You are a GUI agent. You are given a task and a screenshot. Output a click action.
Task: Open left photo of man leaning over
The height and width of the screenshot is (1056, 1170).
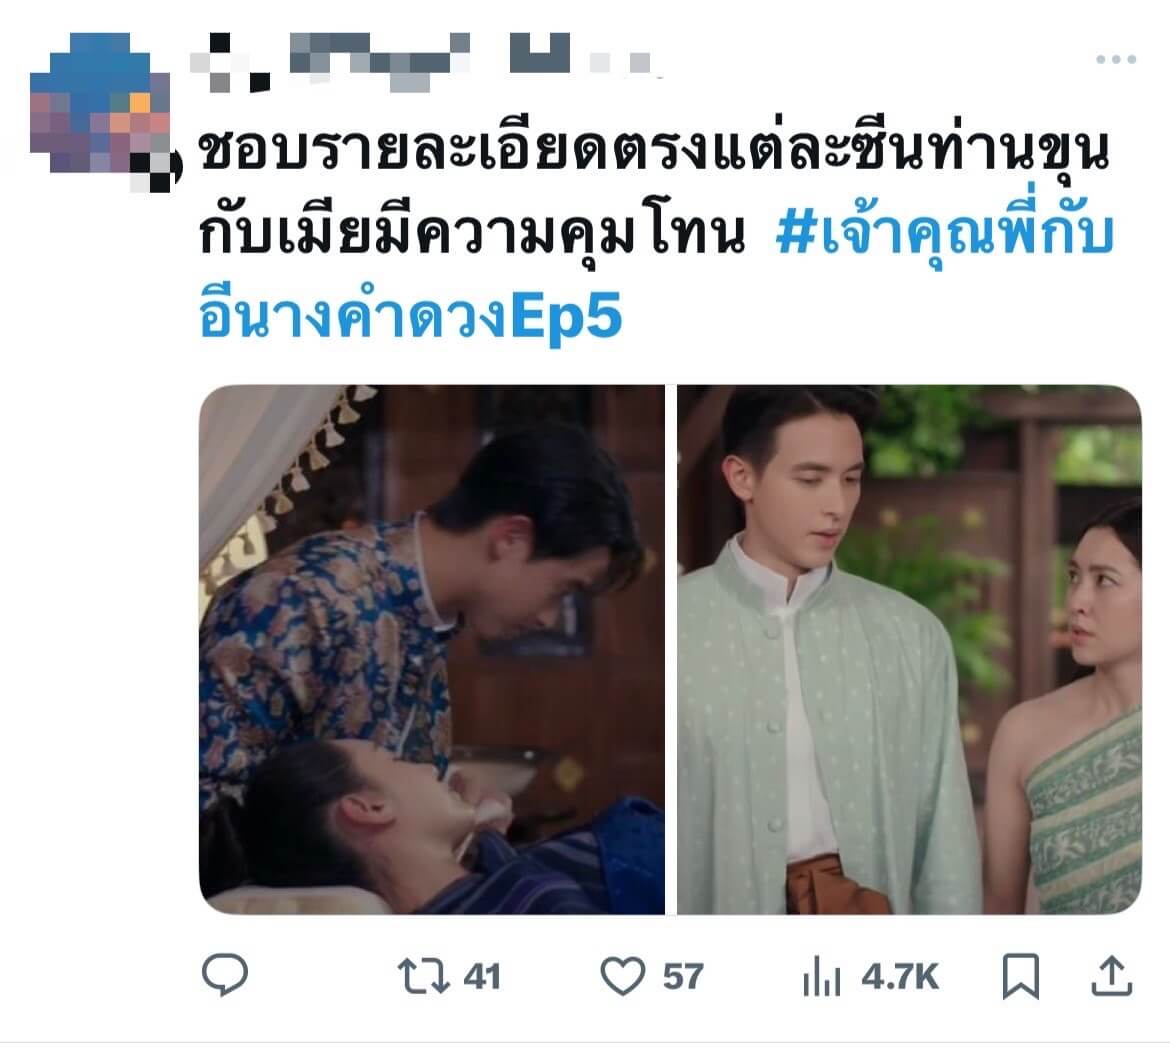(432, 649)
